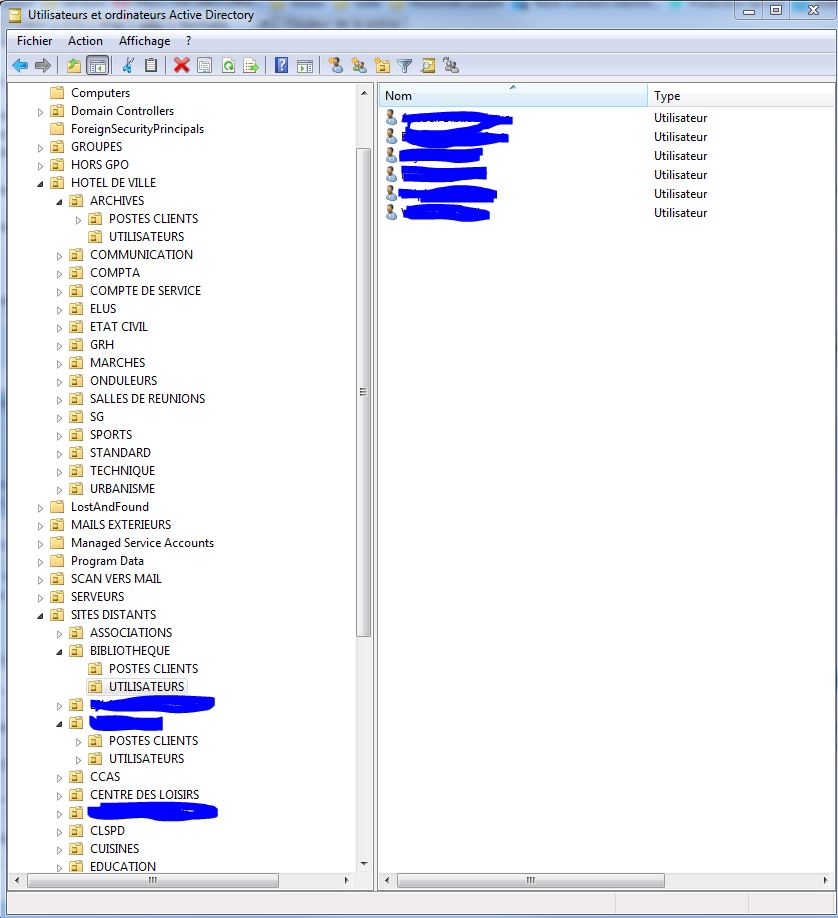Toggle the console tree show/hide icon
838x918 pixels.
tap(98, 66)
